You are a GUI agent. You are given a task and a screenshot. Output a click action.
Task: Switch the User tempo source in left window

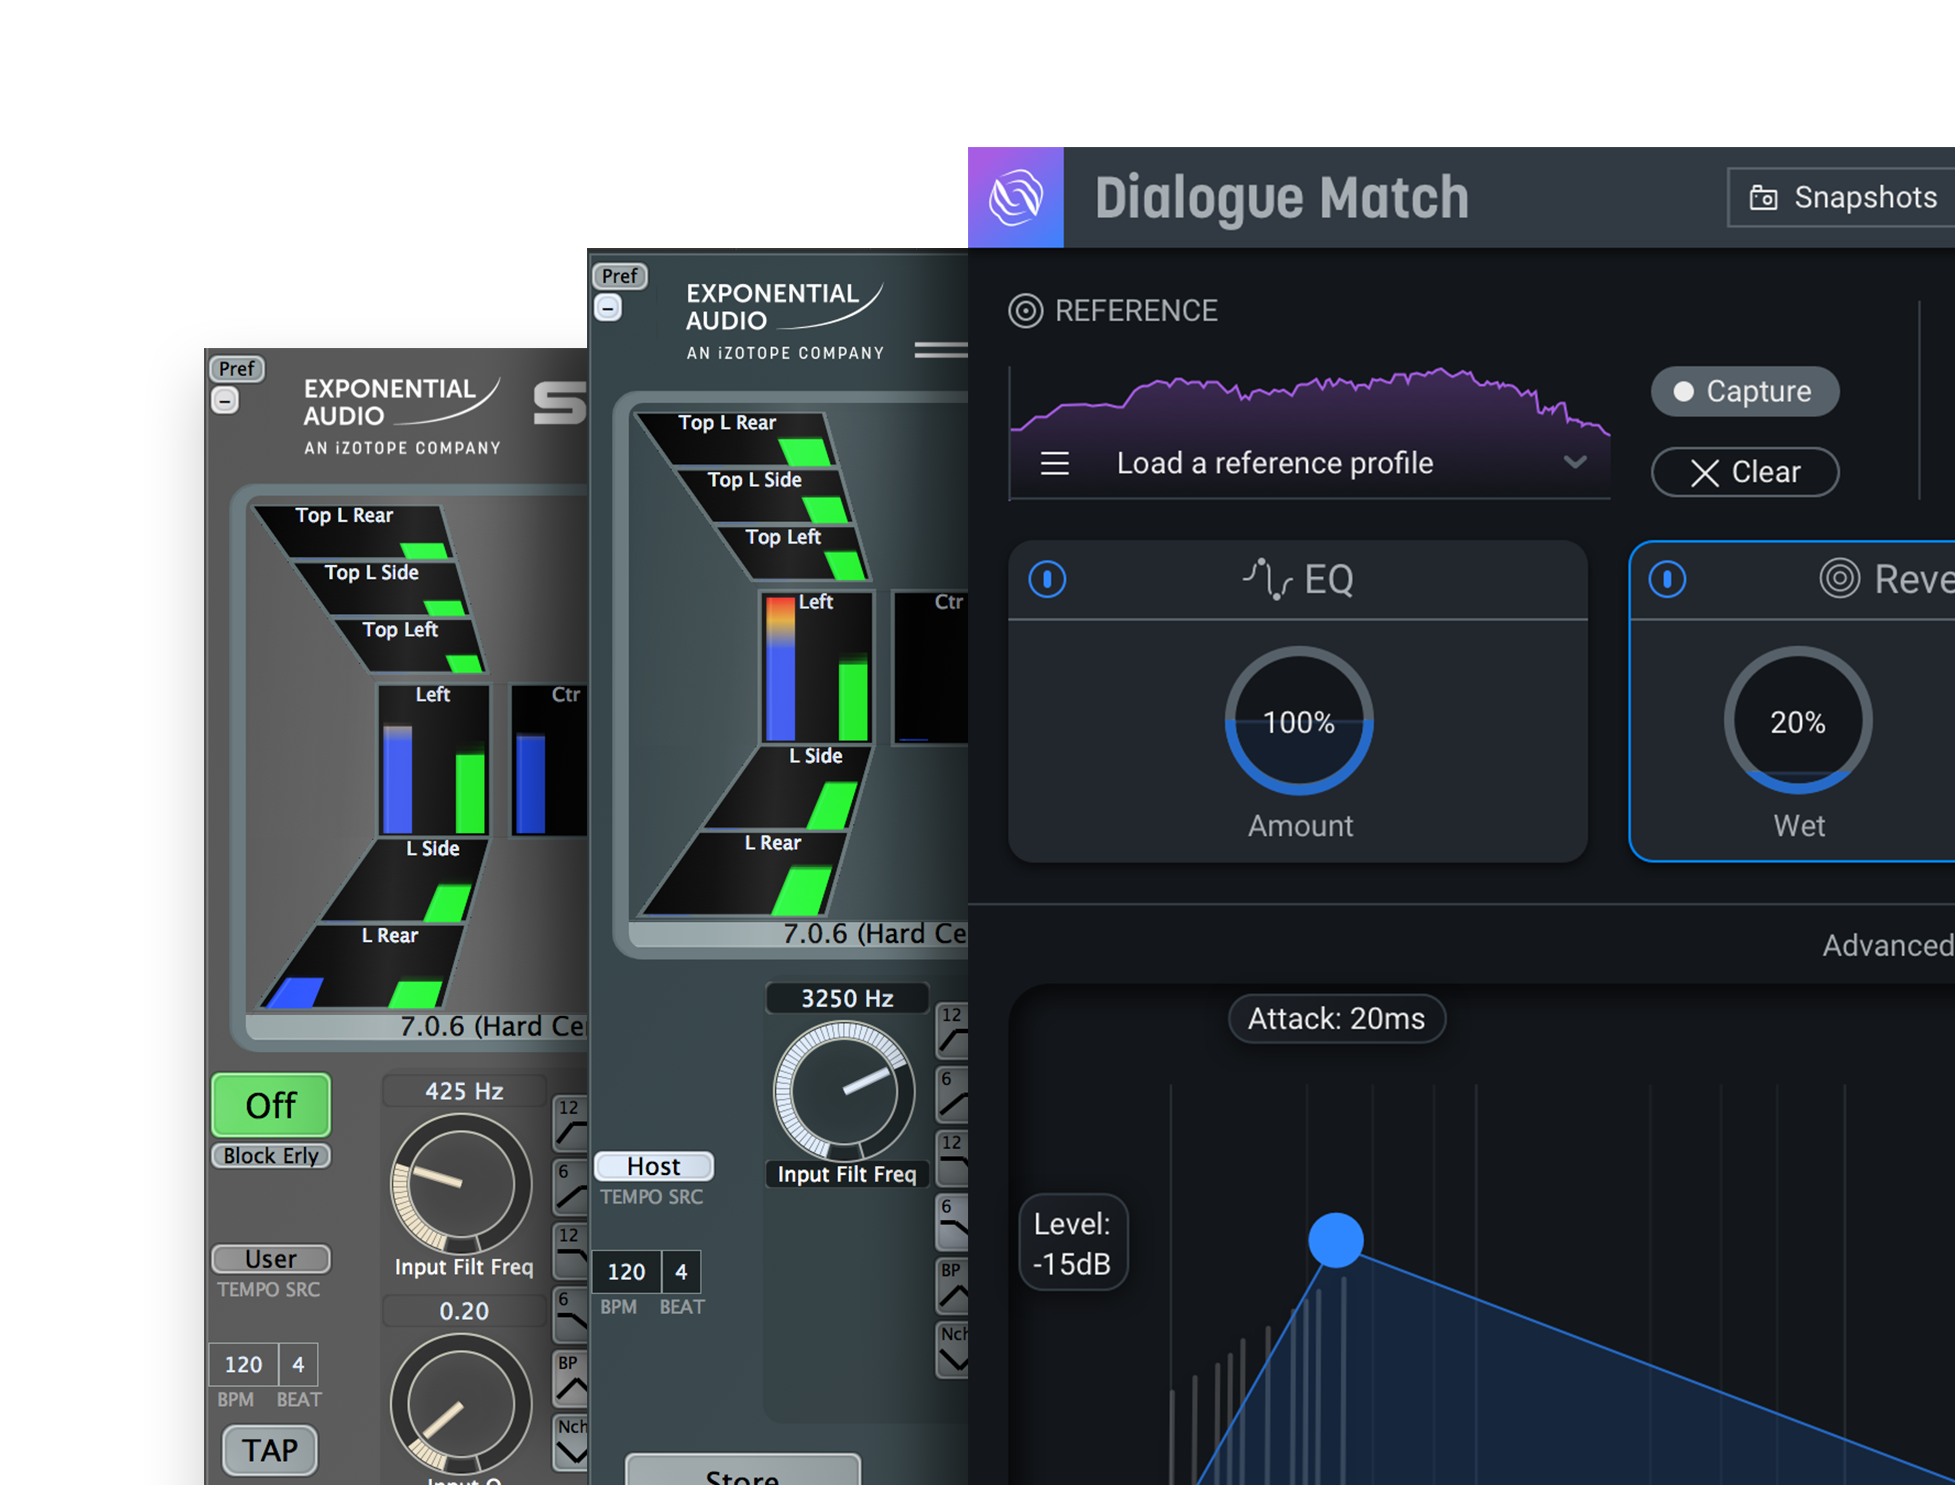(271, 1259)
